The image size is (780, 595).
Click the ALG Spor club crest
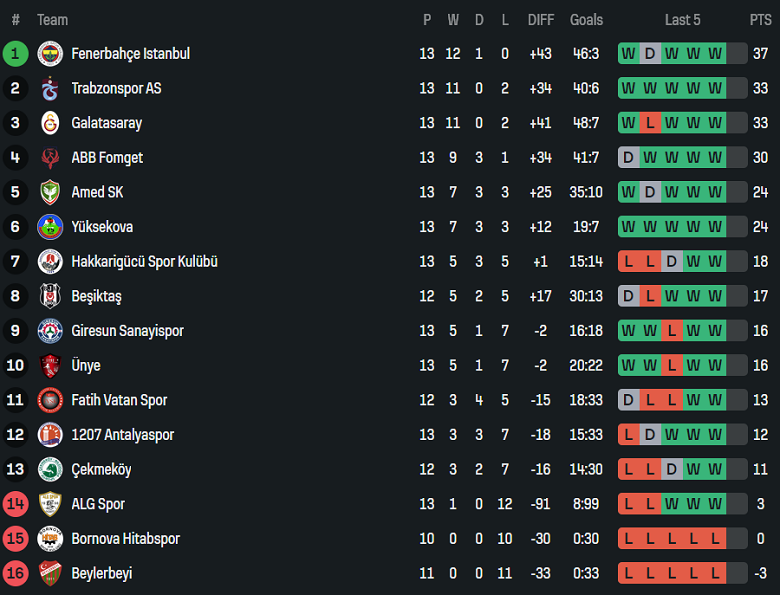50,504
